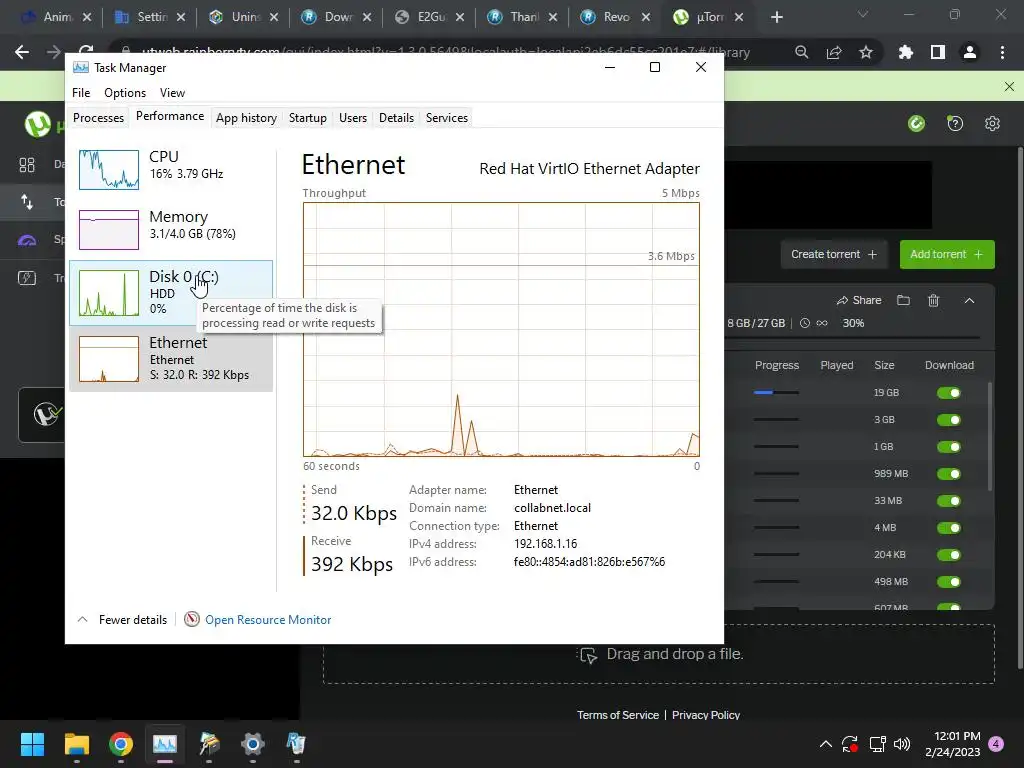Share the torrent
Image resolution: width=1024 pixels, height=768 pixels.
tap(859, 300)
